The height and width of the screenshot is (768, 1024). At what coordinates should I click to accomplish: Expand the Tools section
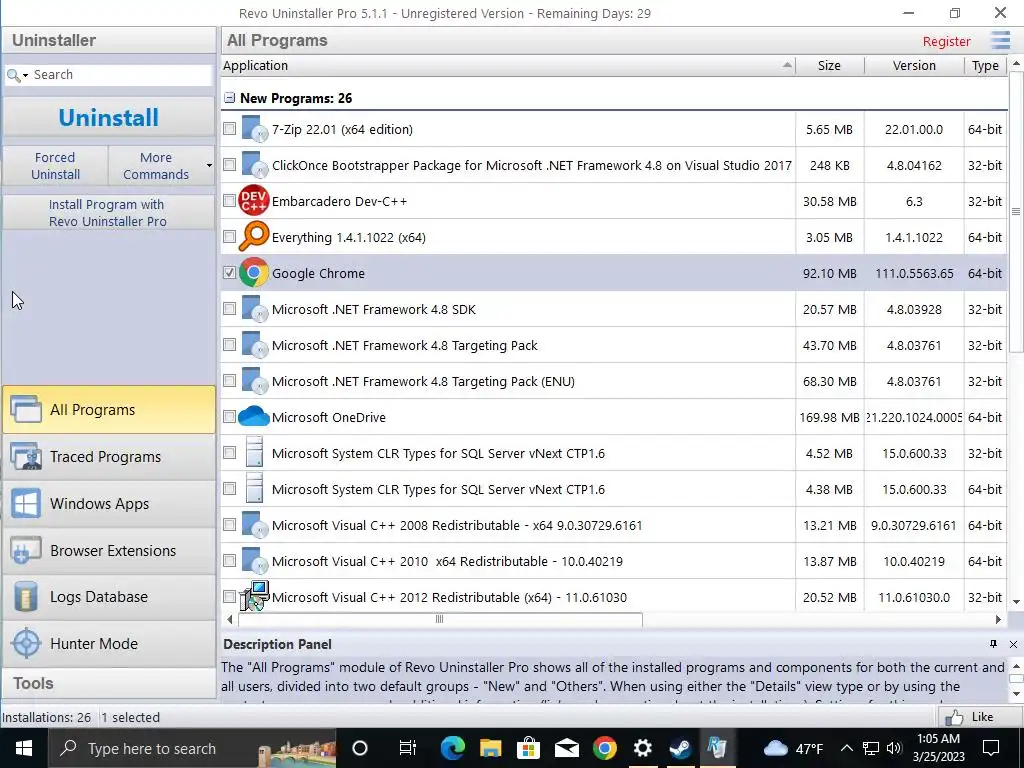point(108,683)
